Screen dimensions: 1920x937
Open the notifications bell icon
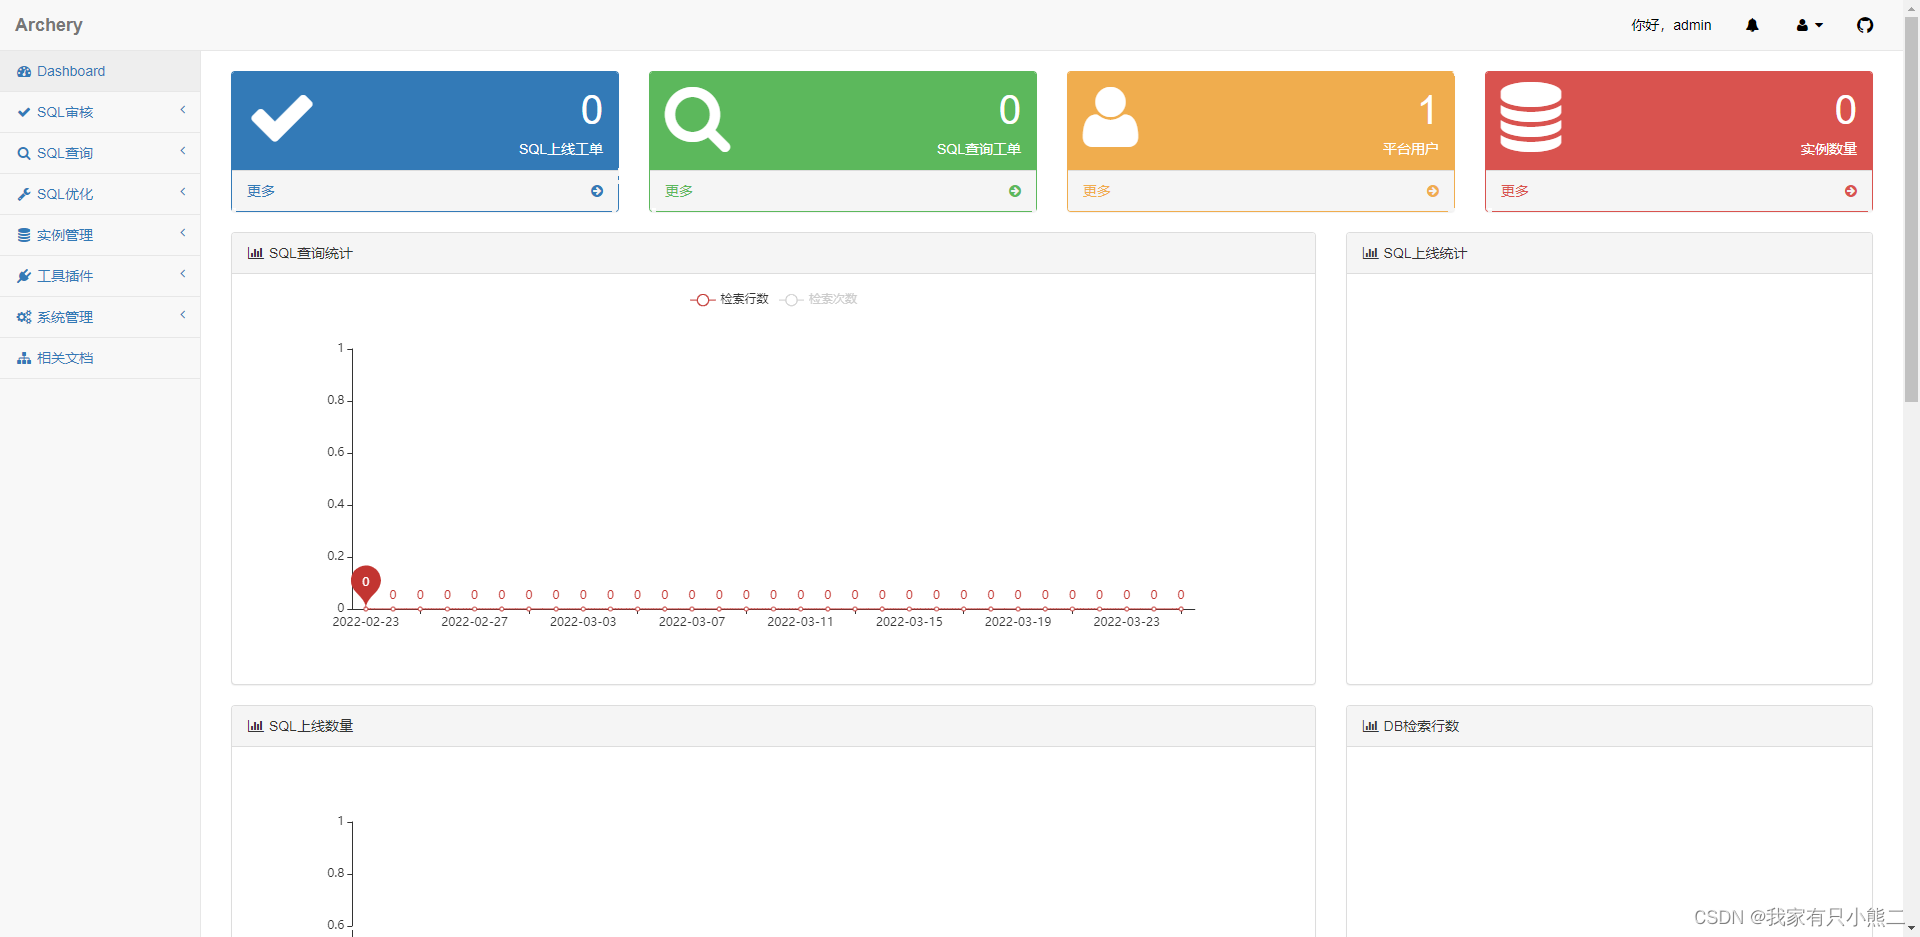[1752, 25]
